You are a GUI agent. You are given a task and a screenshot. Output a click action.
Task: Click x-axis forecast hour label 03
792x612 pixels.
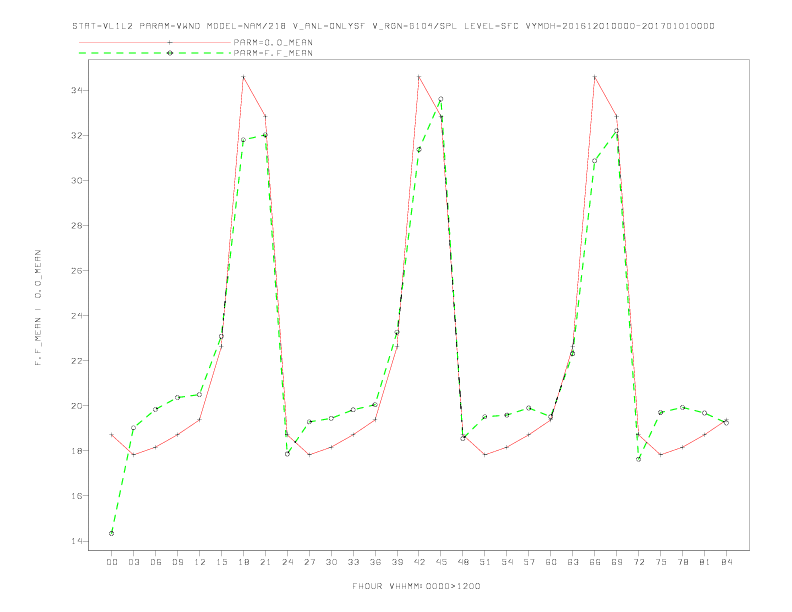pyautogui.click(x=133, y=562)
